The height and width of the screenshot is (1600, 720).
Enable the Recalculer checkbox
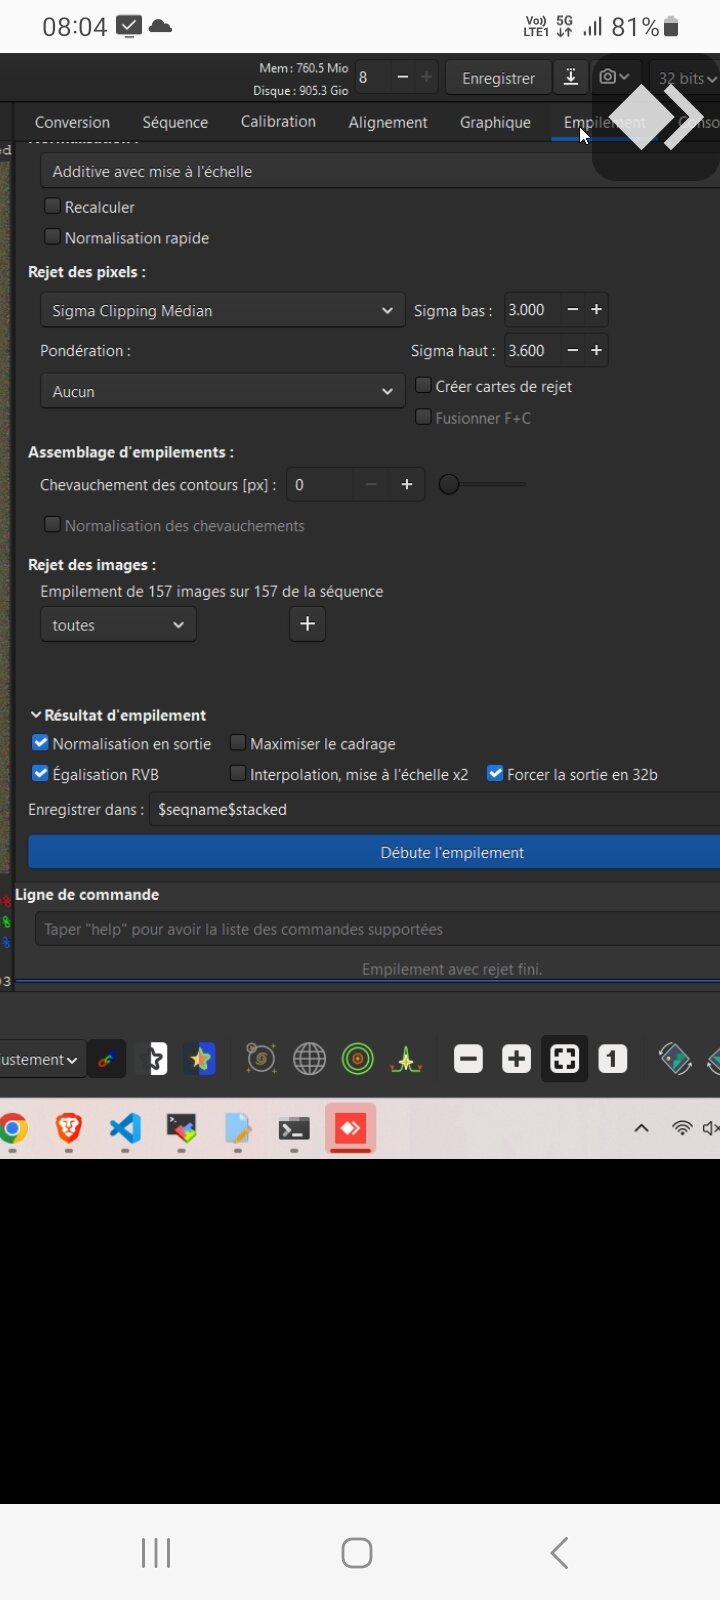click(53, 206)
